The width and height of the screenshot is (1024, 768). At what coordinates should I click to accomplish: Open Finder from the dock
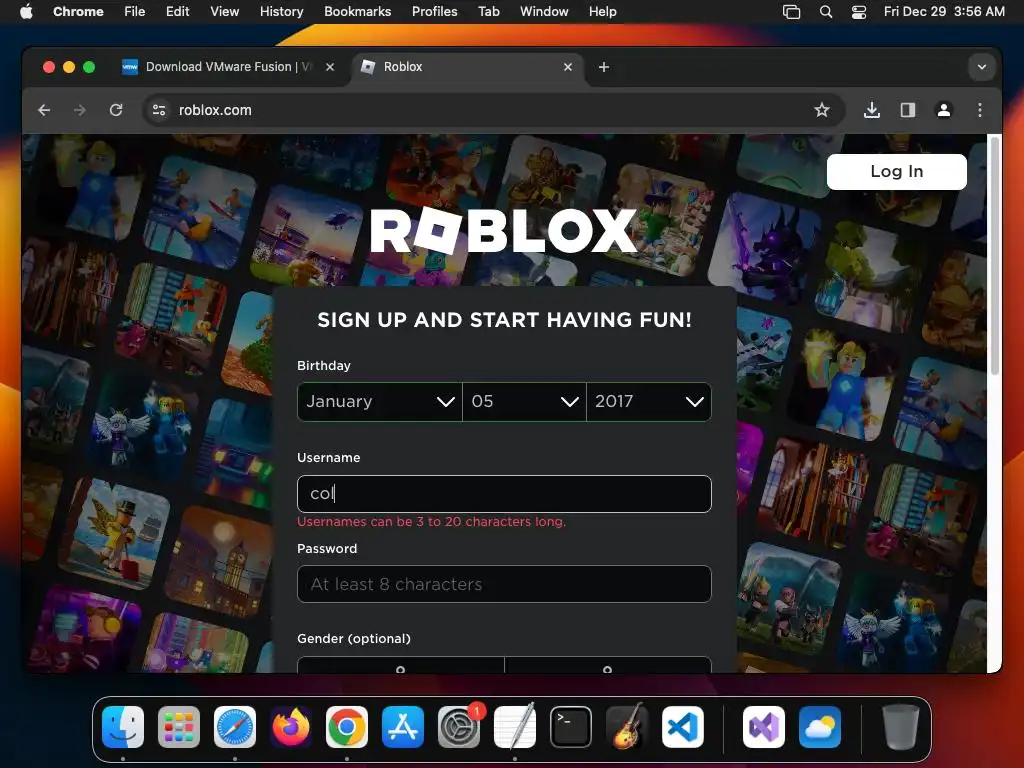pos(123,727)
